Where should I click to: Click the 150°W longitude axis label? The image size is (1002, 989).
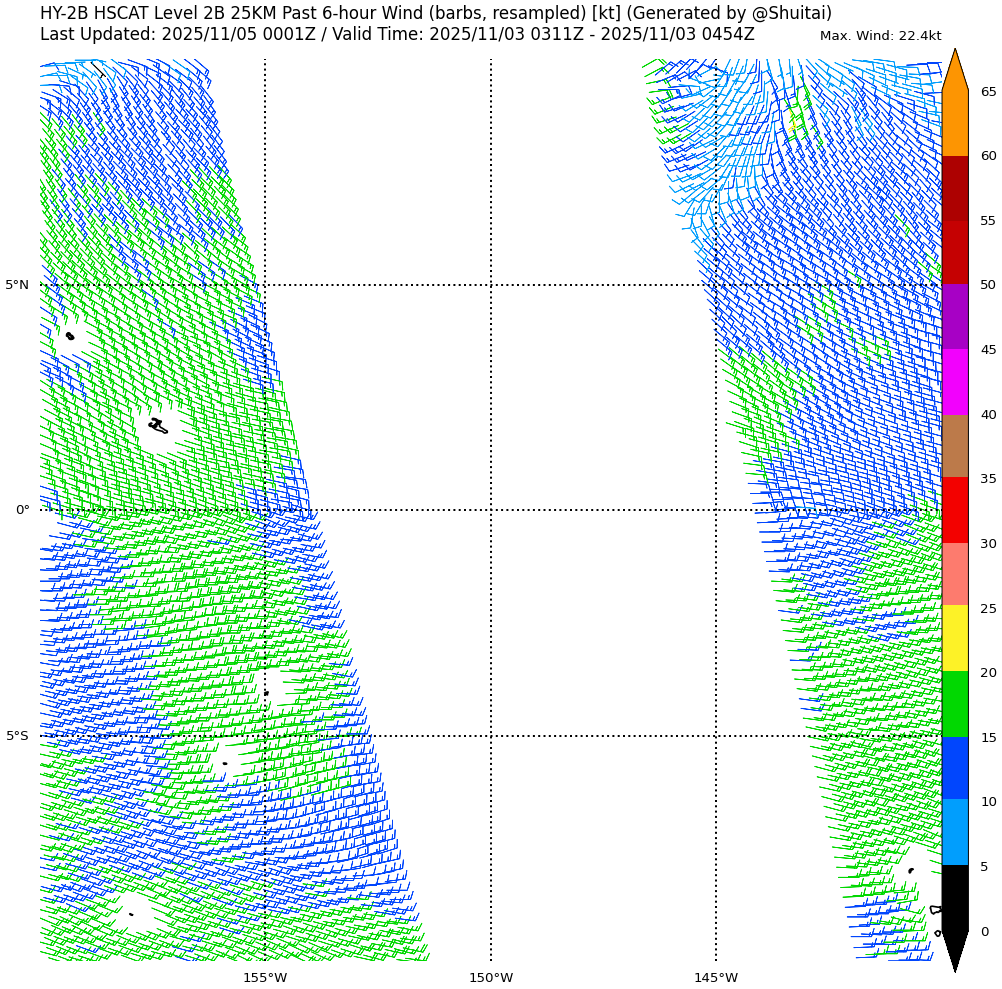click(x=491, y=977)
